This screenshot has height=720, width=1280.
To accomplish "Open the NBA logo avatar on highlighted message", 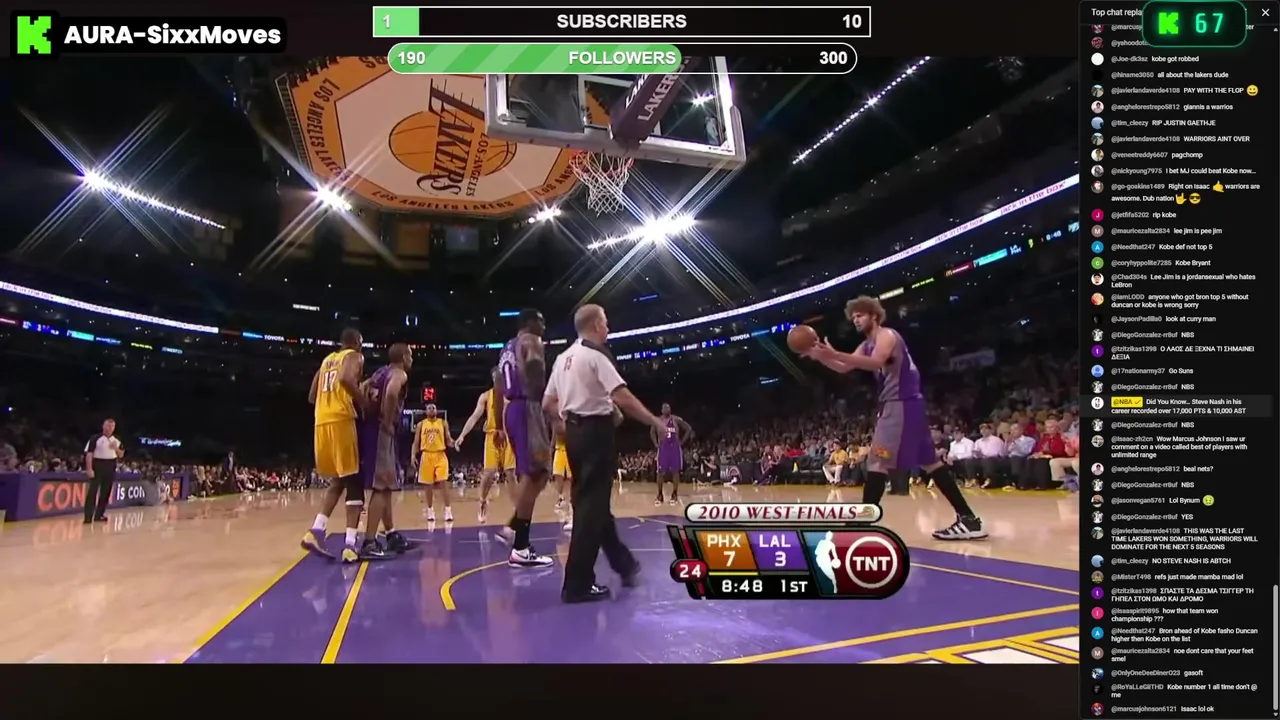I will tap(1097, 402).
